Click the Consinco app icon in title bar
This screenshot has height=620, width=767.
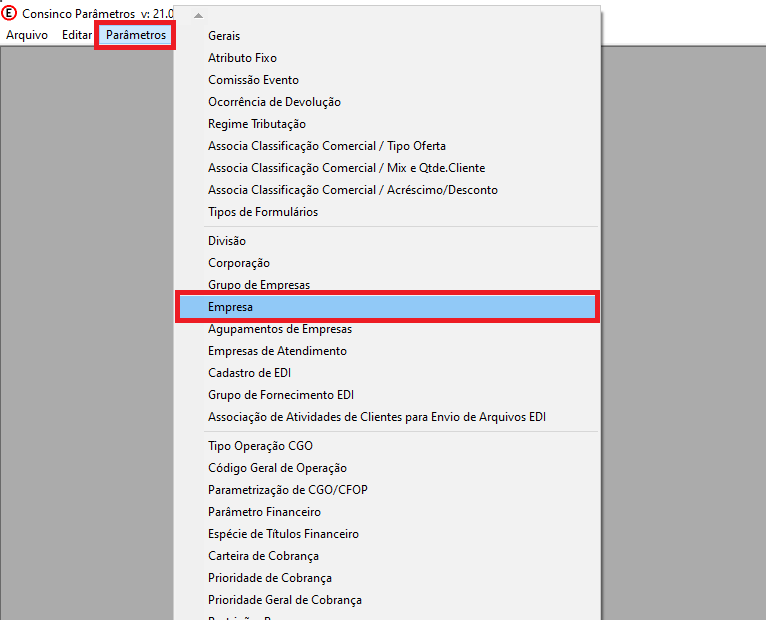coord(9,13)
